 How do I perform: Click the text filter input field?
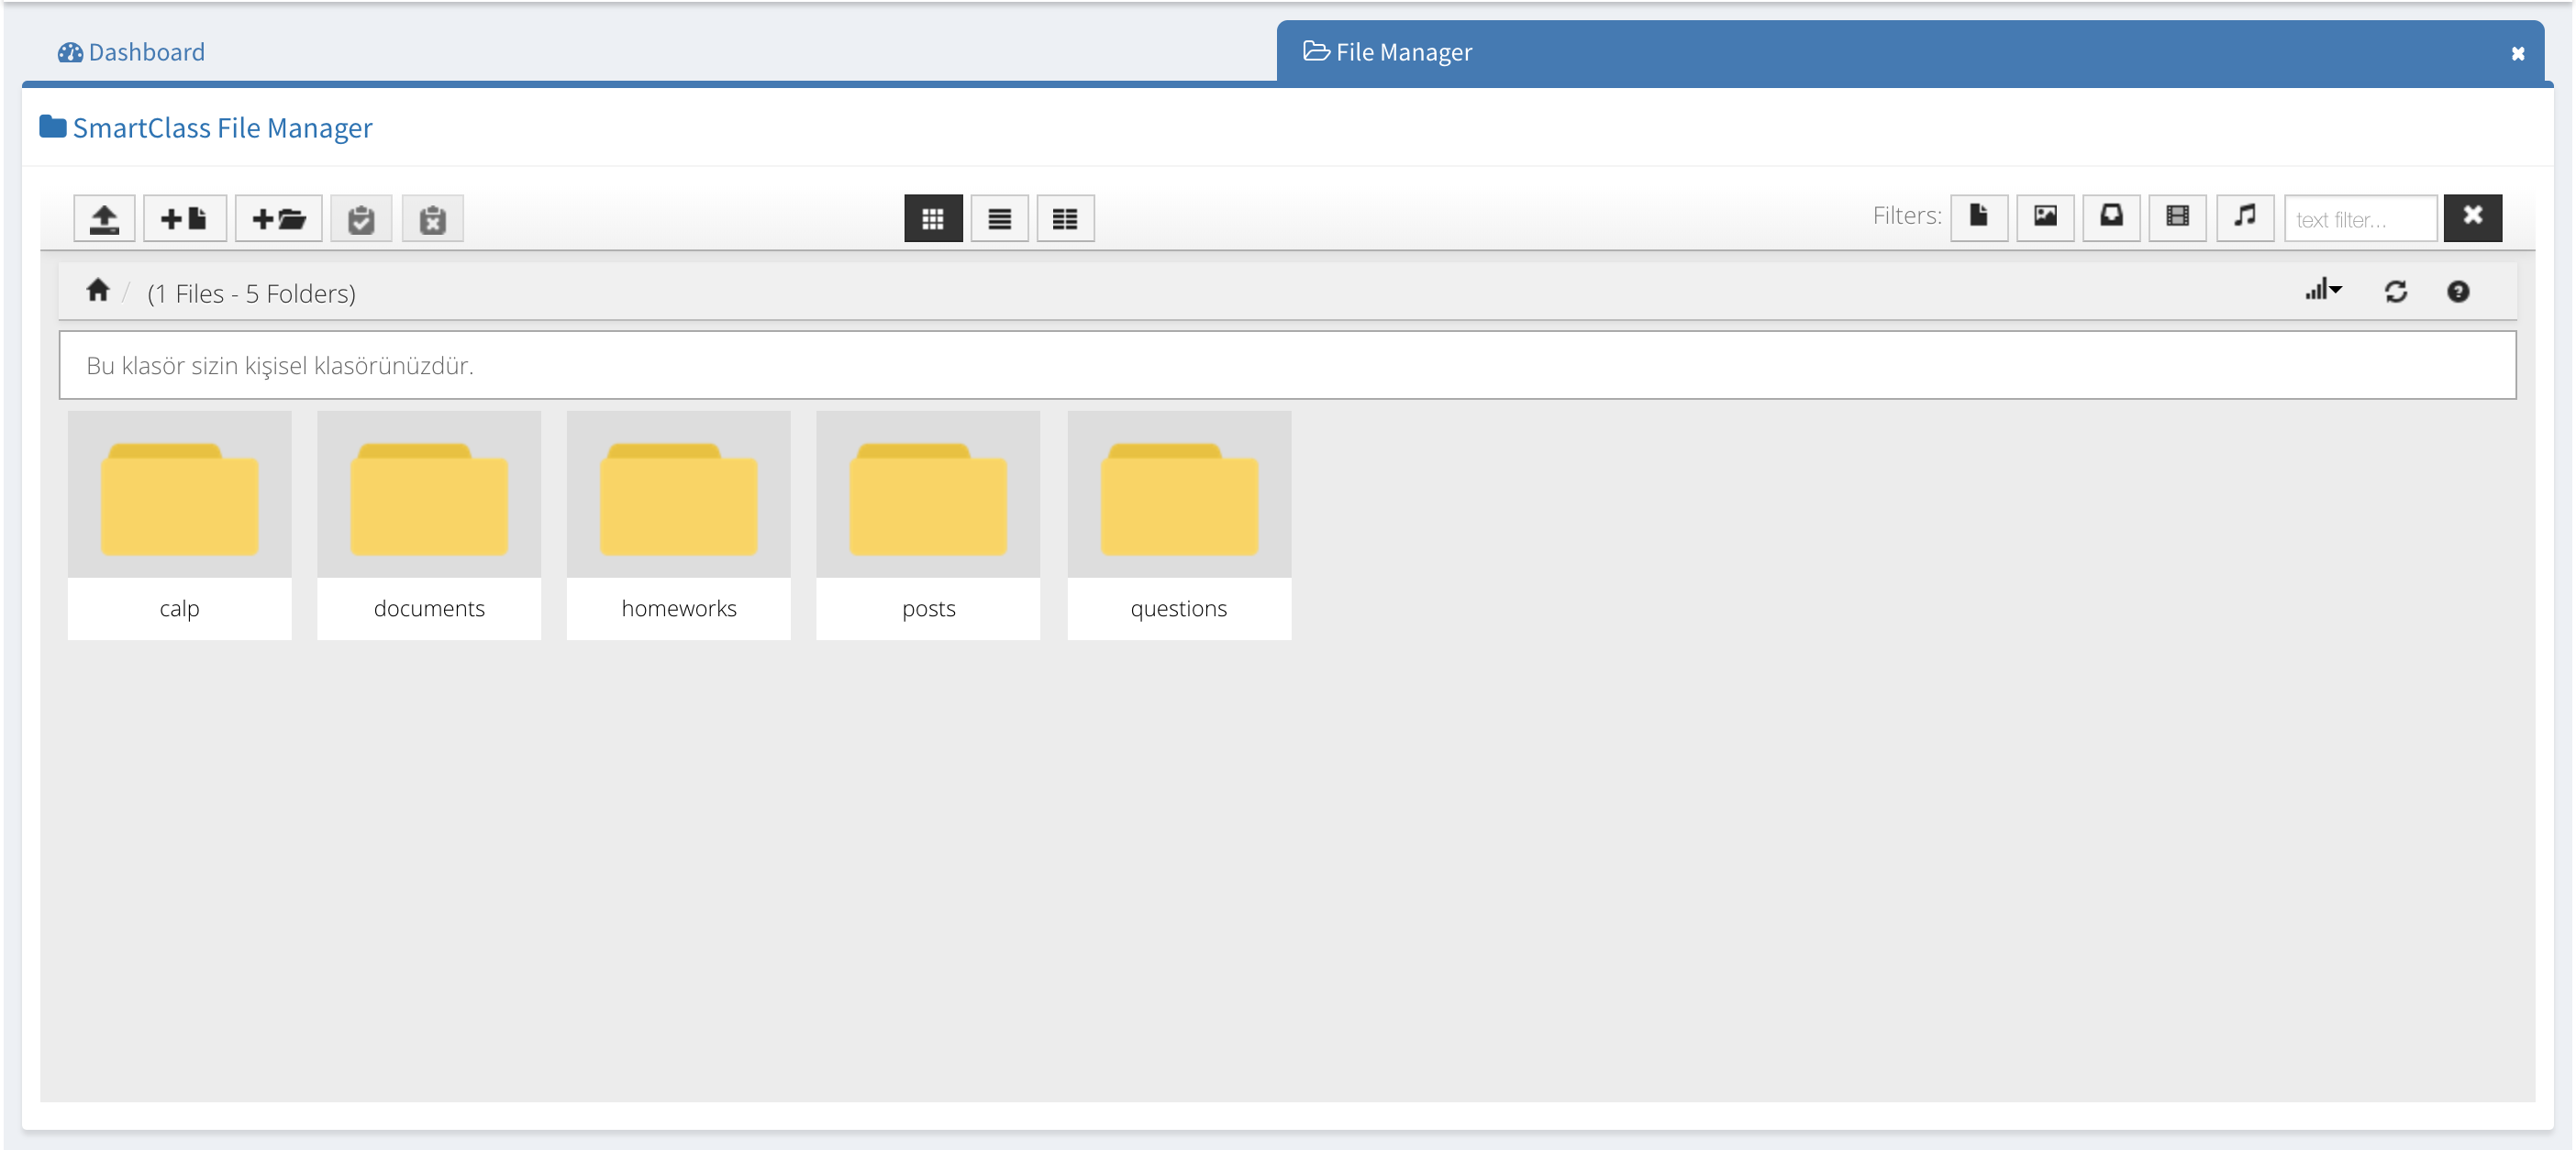click(x=2359, y=219)
